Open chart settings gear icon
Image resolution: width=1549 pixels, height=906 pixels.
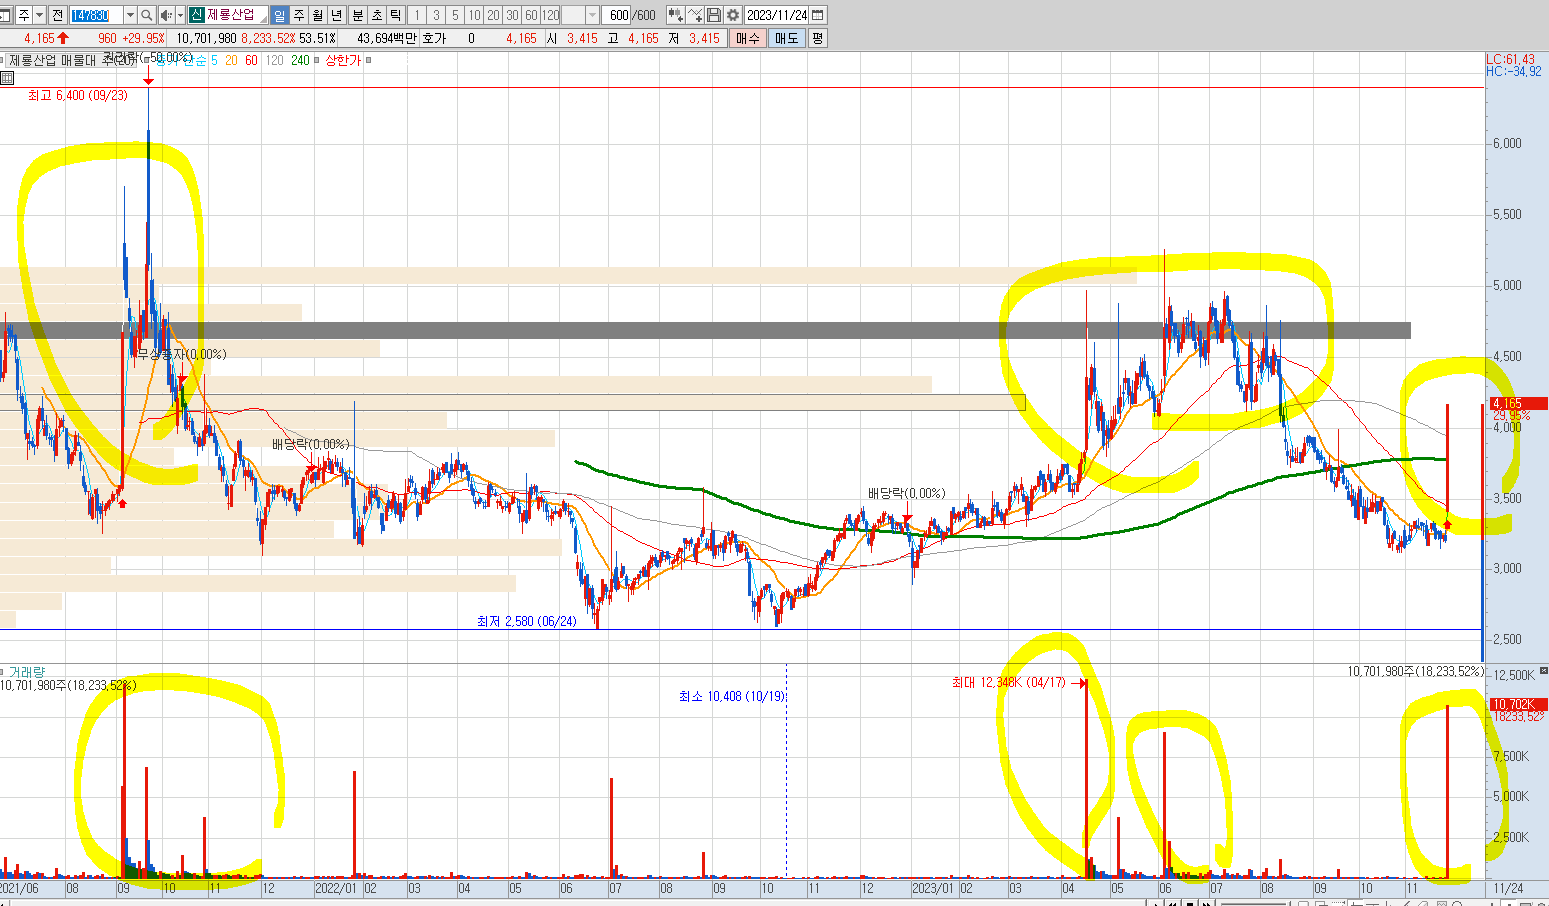(733, 15)
